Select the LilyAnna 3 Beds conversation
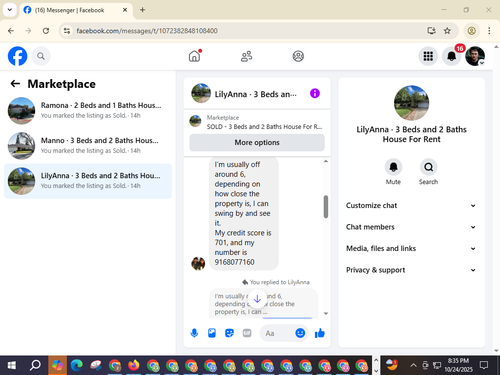500x375 pixels. coord(88,181)
